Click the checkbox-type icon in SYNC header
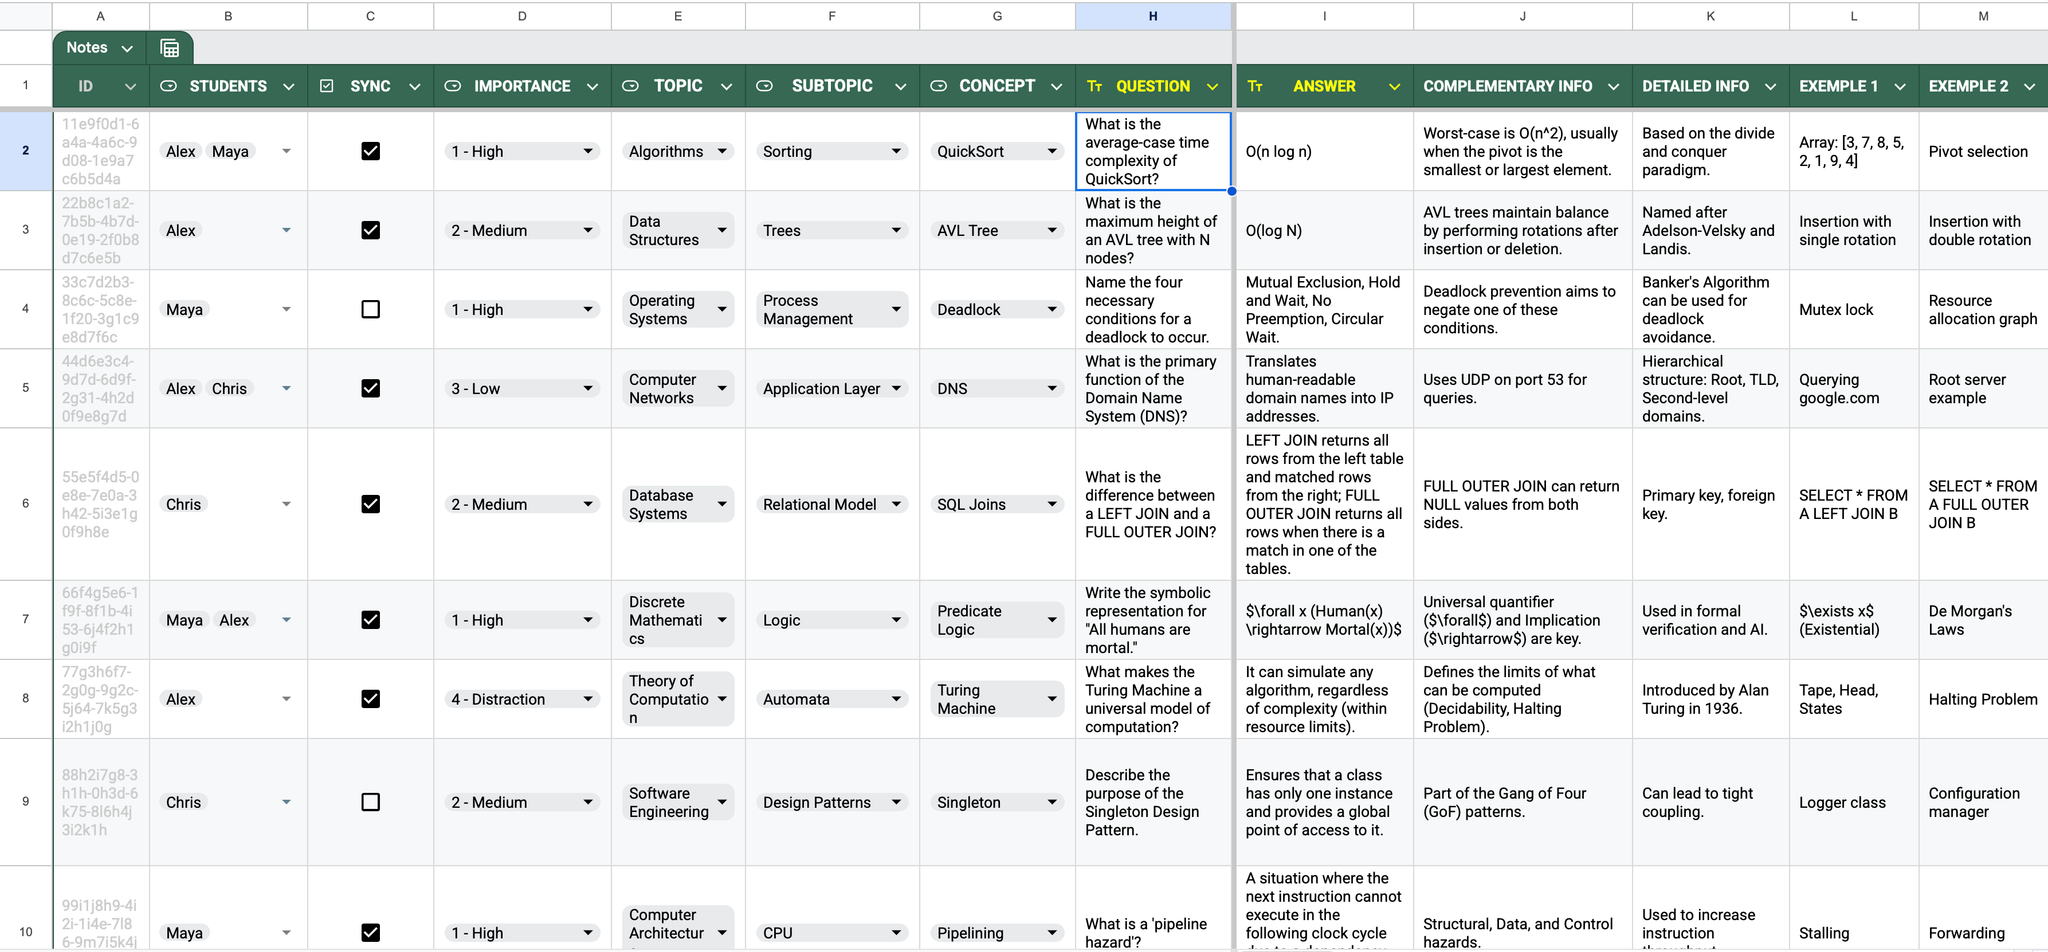Screen dimensions: 2048x952 click(x=327, y=86)
